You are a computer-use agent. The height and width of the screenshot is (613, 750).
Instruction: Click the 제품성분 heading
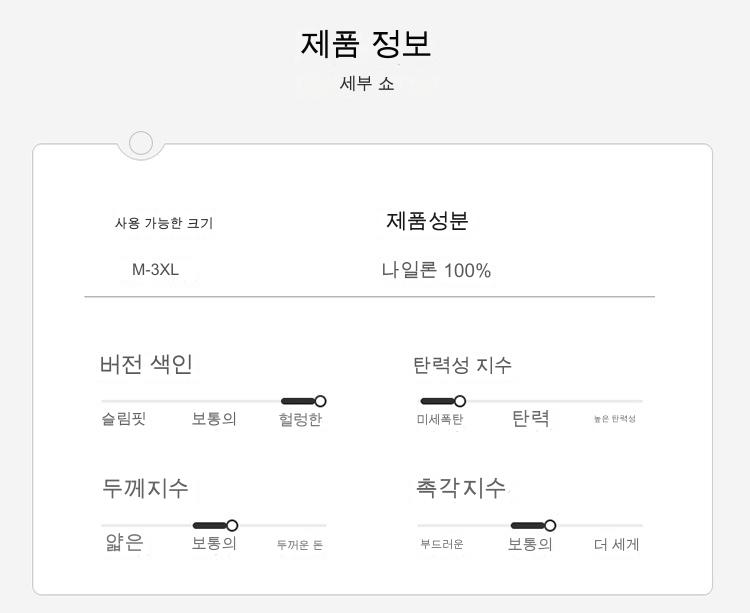coord(427,221)
